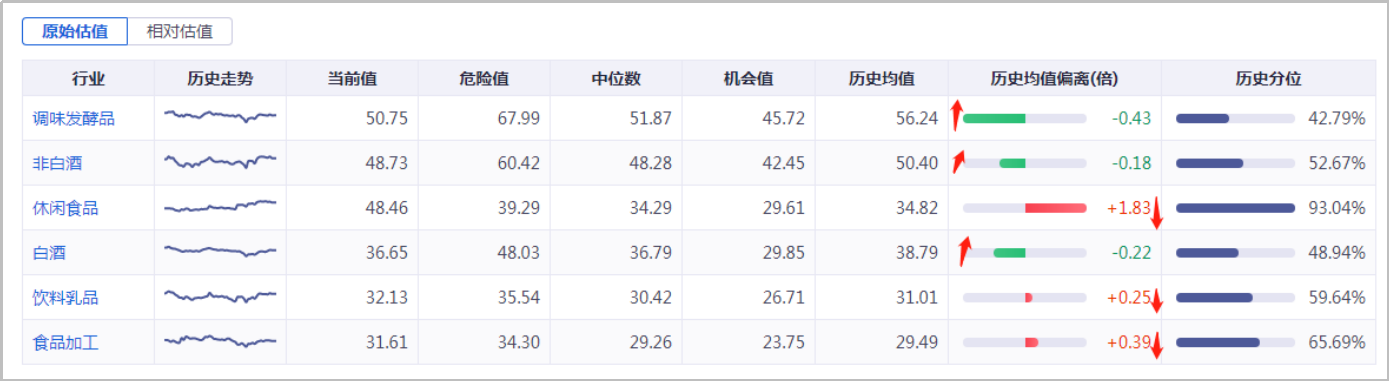Click the 食品加工 history trend sparkline
The width and height of the screenshot is (1389, 381).
(220, 341)
